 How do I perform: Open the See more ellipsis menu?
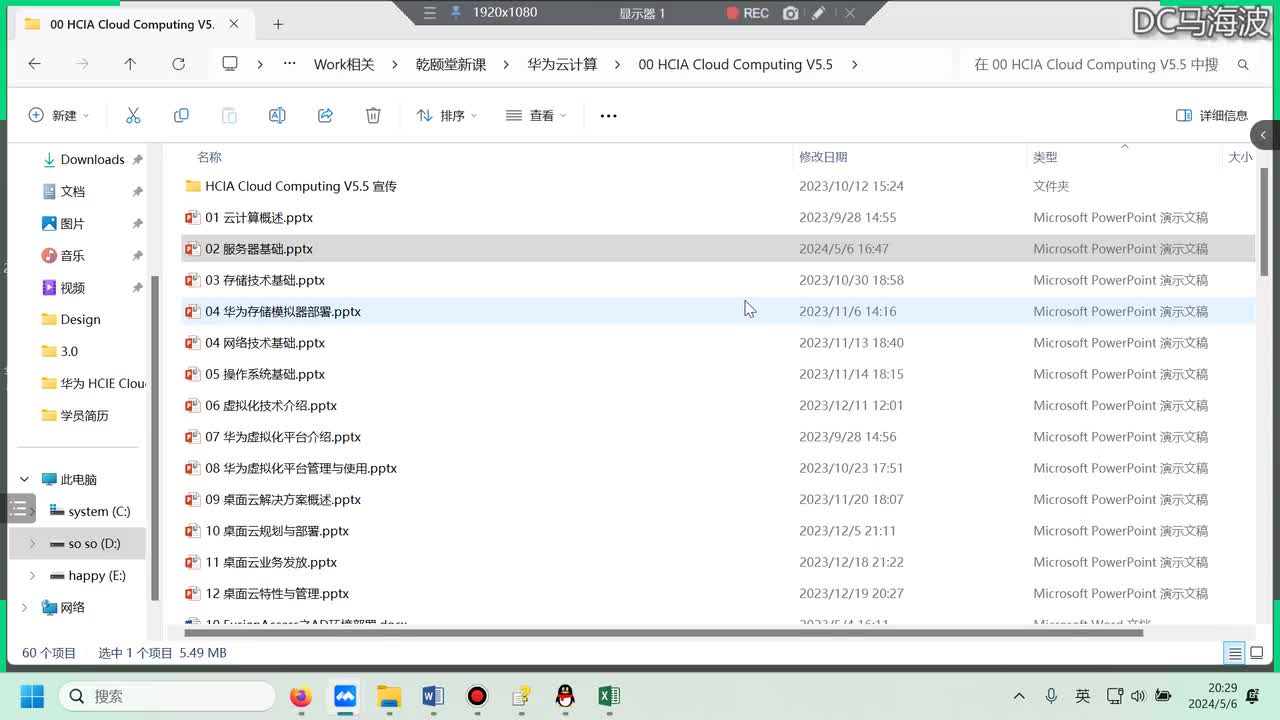coord(608,116)
